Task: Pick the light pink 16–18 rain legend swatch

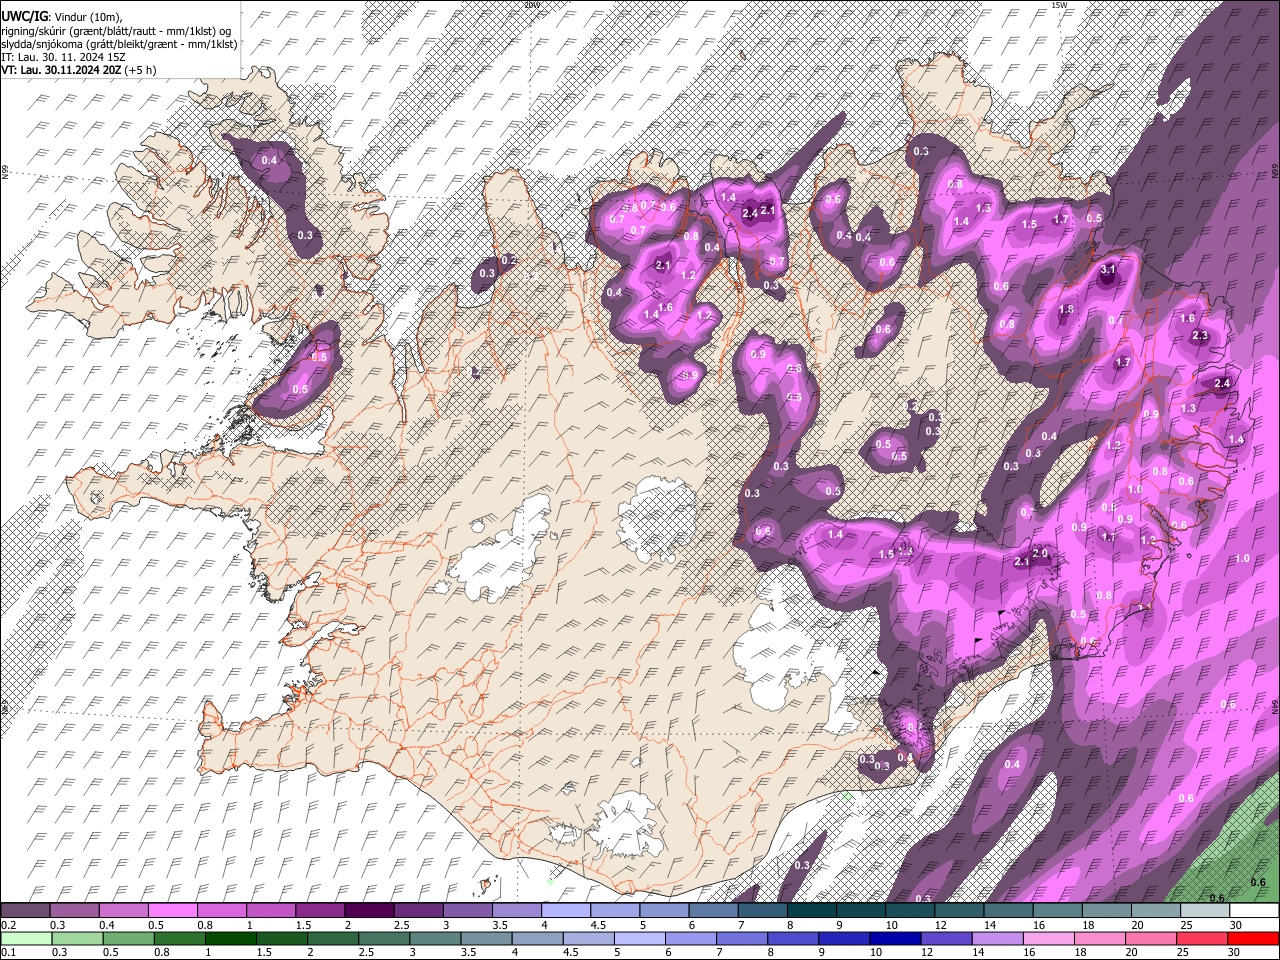Action: tap(1048, 939)
